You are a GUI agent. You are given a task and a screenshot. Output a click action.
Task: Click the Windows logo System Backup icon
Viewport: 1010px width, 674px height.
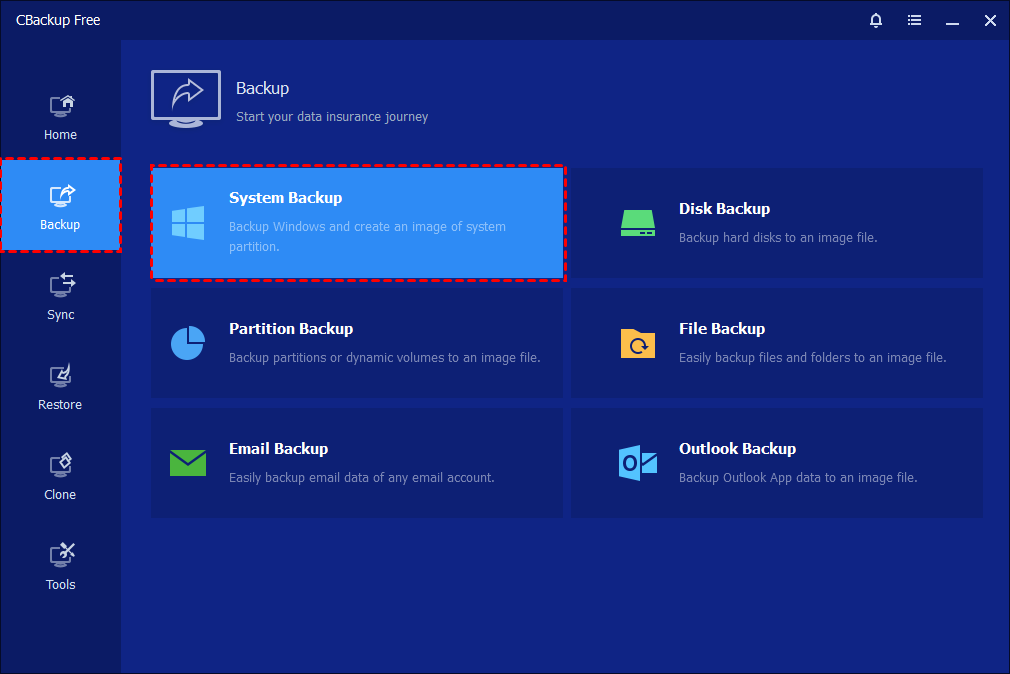pos(188,223)
